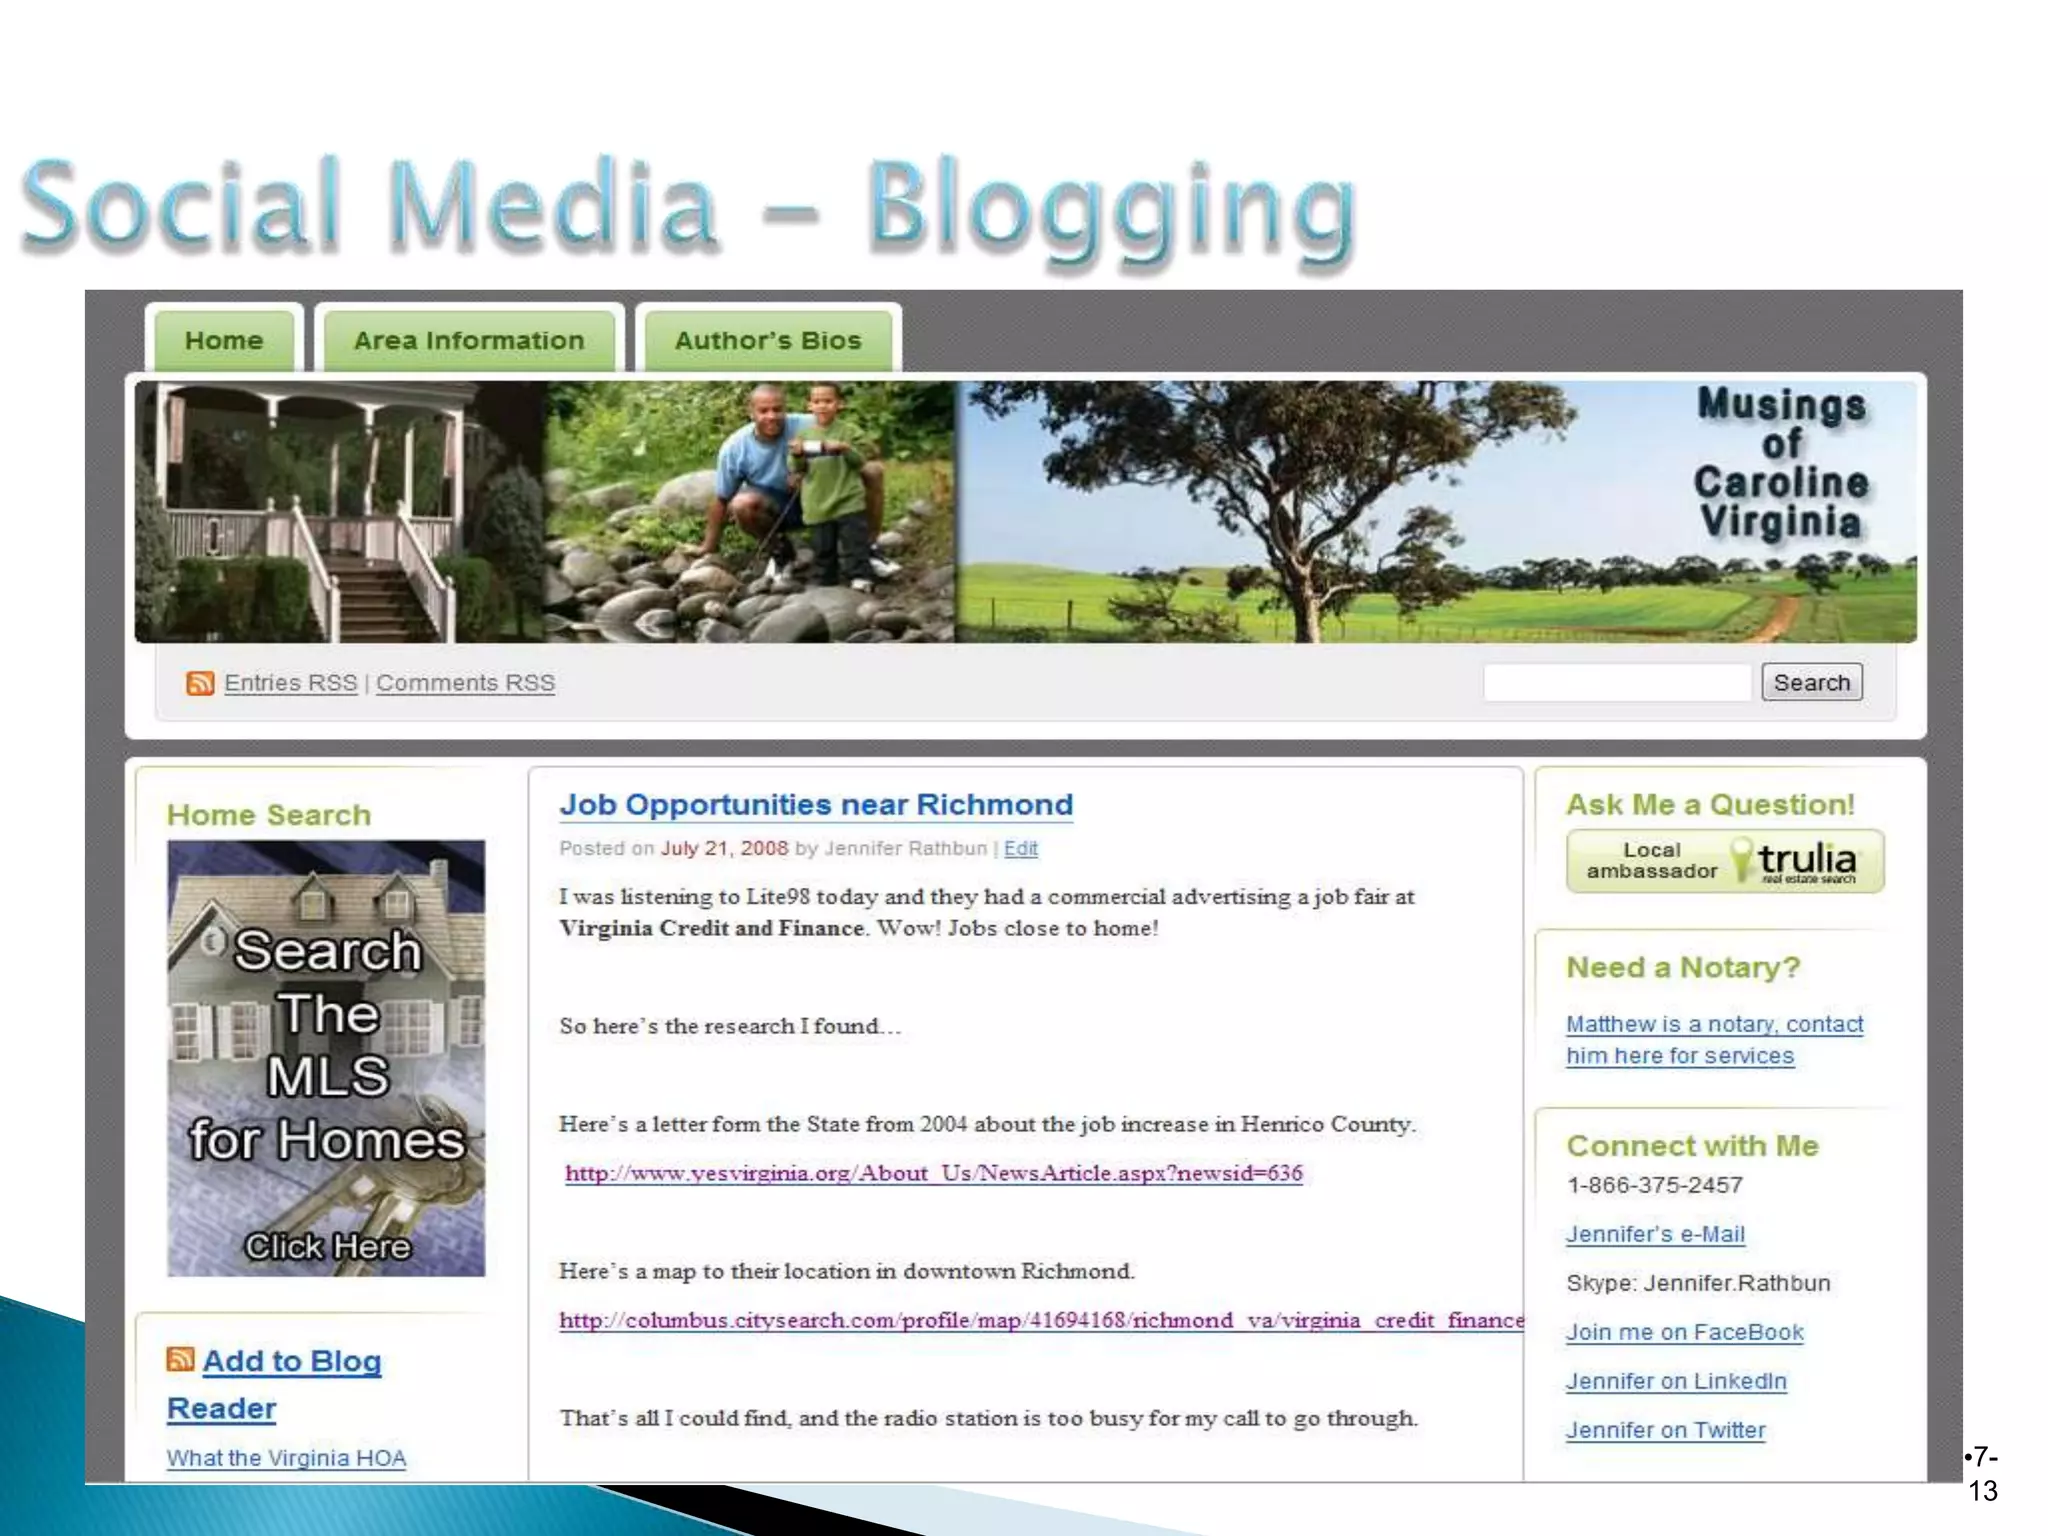Click Matthew is a notary contact link
Image resolution: width=2048 pixels, height=1536 pixels.
tap(1713, 1025)
